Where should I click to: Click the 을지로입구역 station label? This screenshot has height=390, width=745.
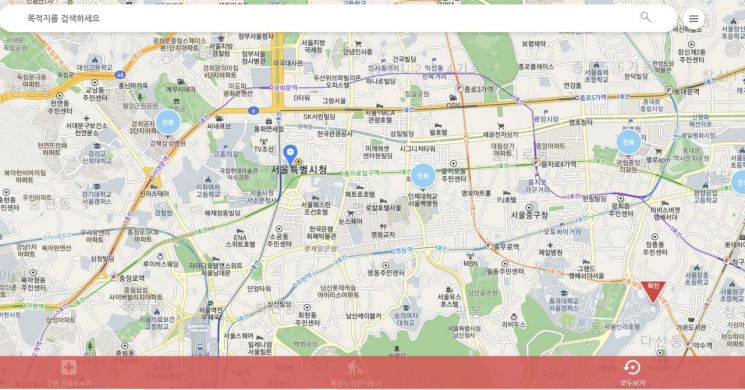pyautogui.click(x=361, y=173)
